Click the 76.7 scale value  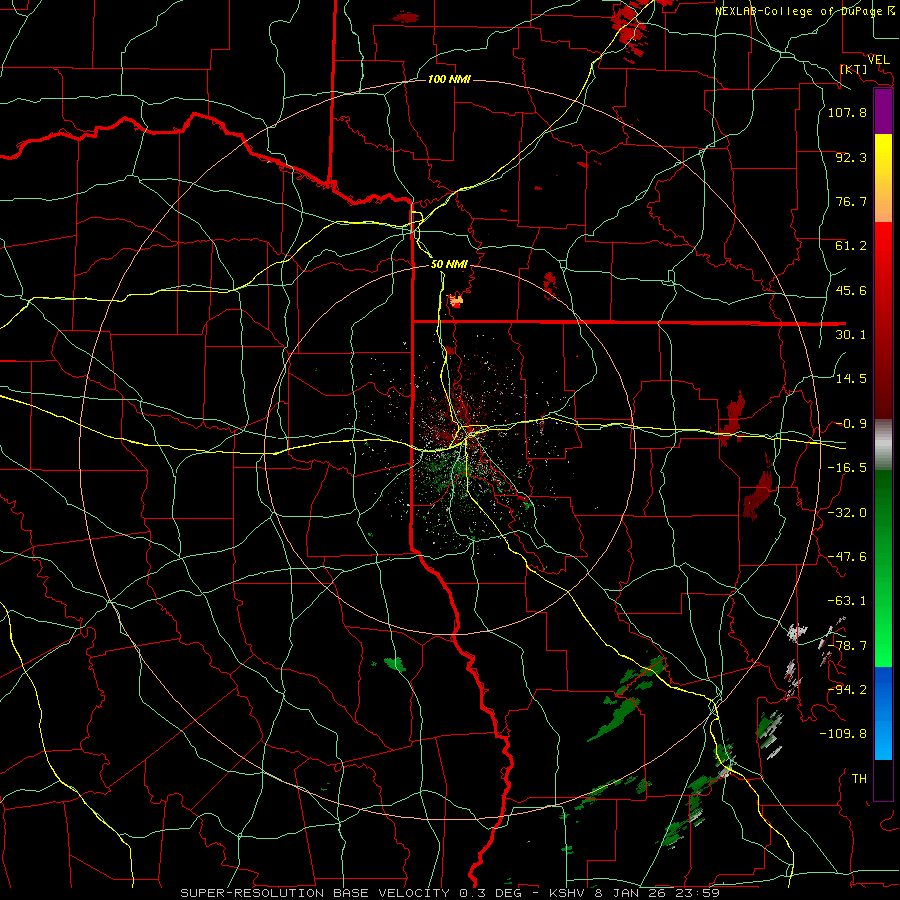tap(851, 201)
